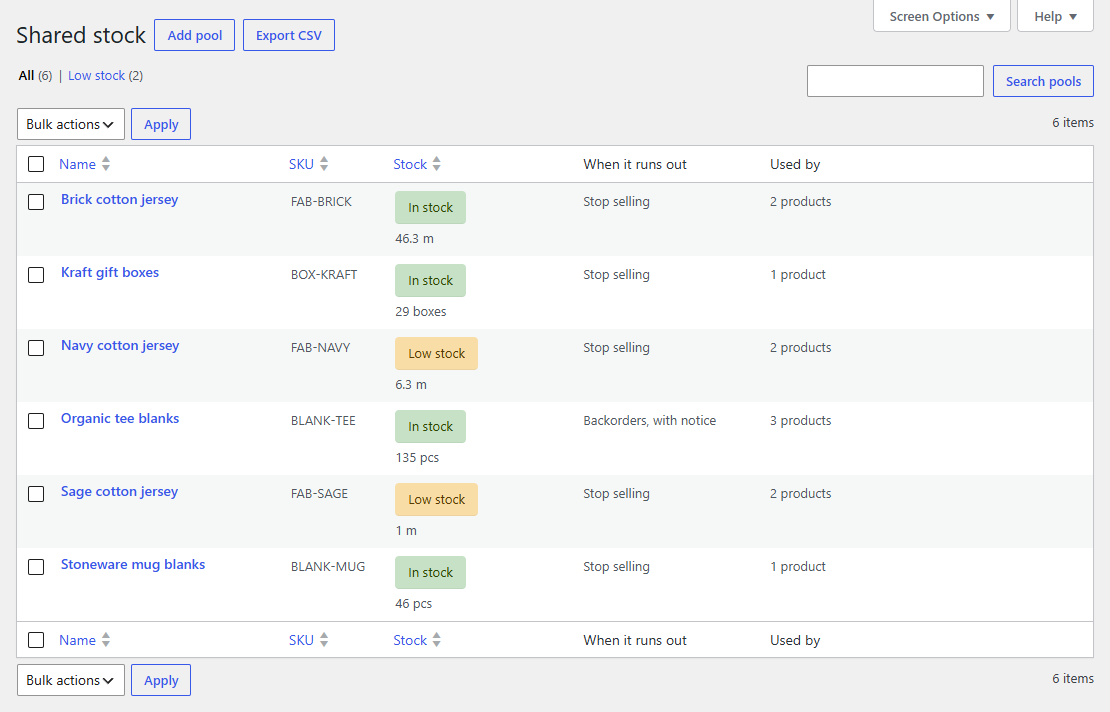1110x712 pixels.
Task: Click the Add pool button
Action: click(195, 35)
